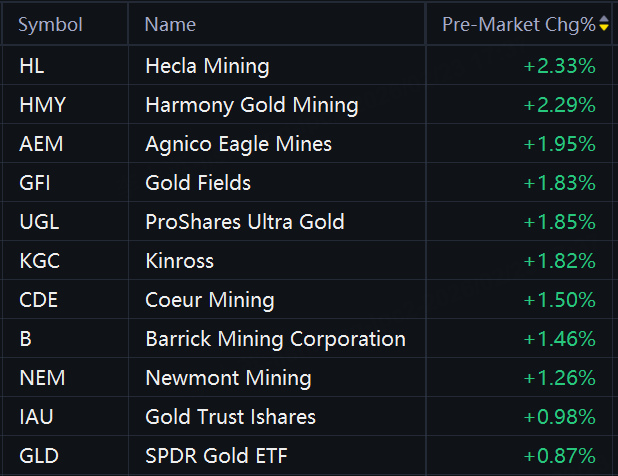Sort by the Pre-Market Chg% column header
The width and height of the screenshot is (618, 476).
(518, 25)
